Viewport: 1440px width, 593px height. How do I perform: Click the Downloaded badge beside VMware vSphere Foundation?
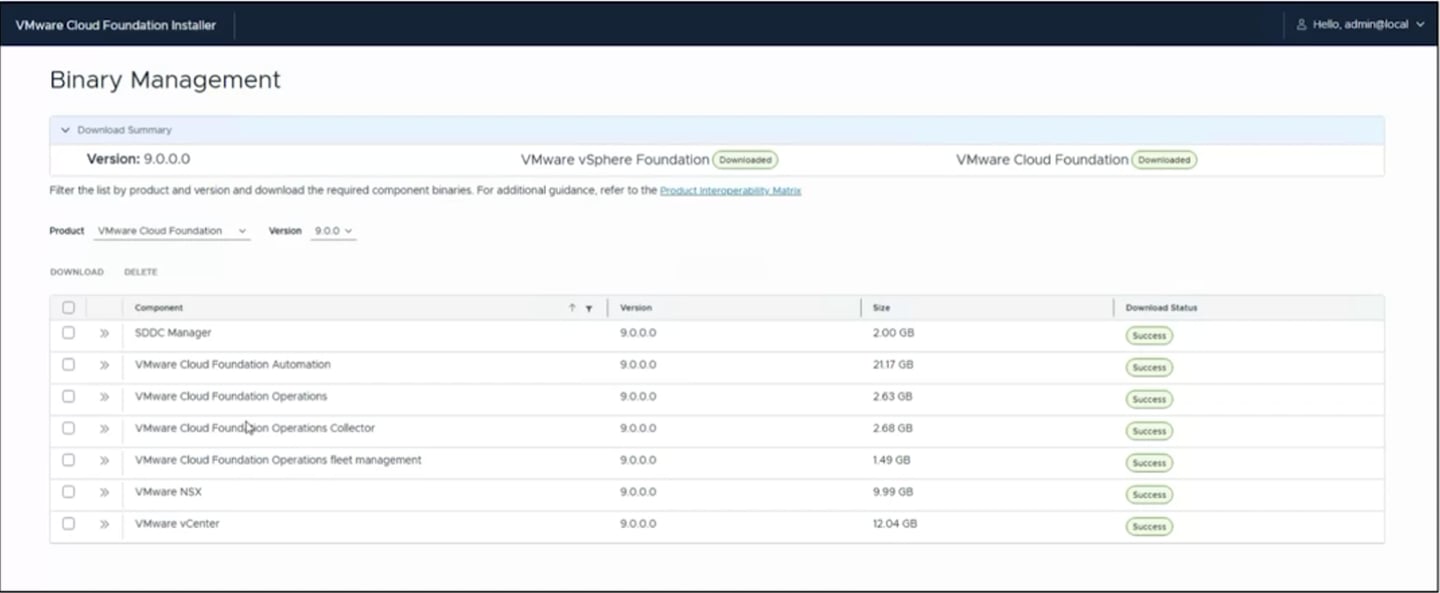745,160
